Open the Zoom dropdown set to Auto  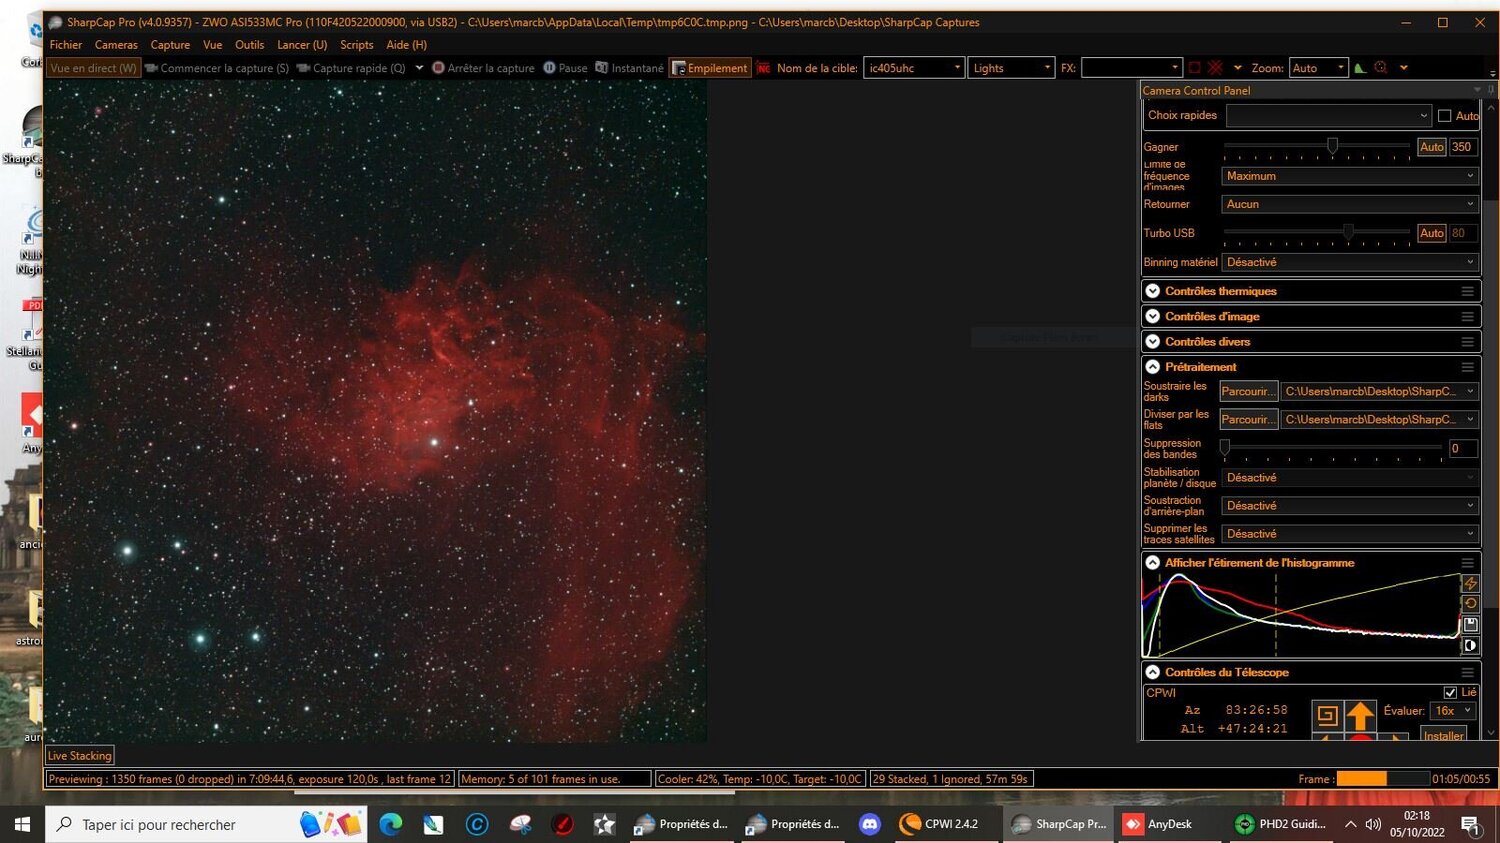(x=1318, y=67)
